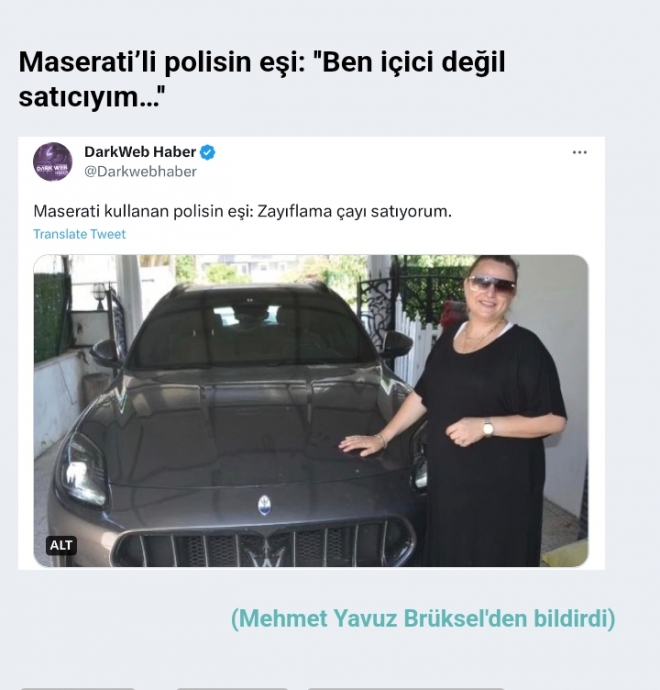Click the first partially visible bottom button
Viewport: 660px width, 690px height.
[77, 689]
